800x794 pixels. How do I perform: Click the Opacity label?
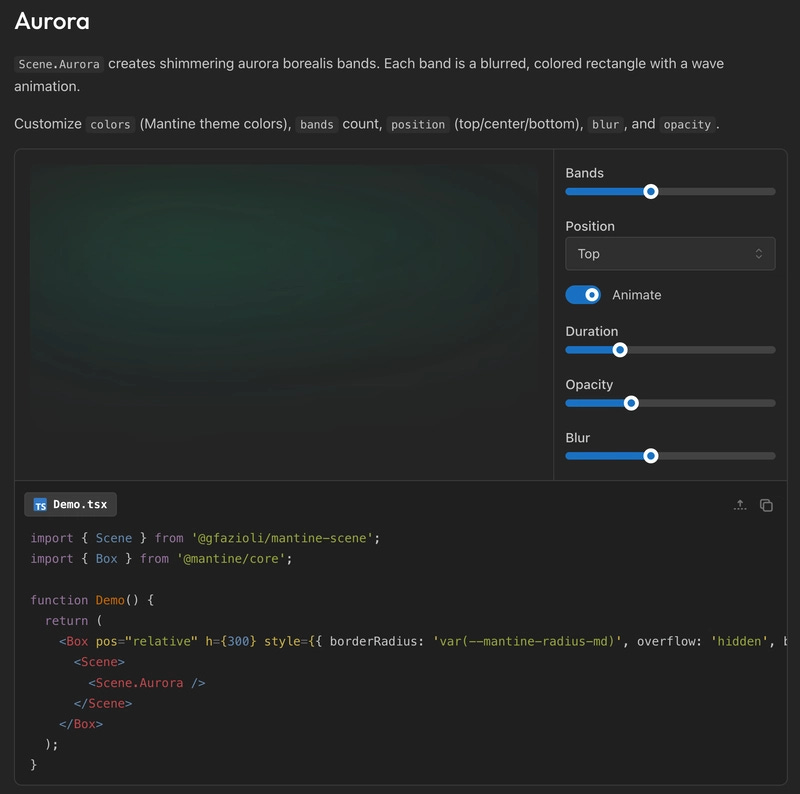pos(589,385)
